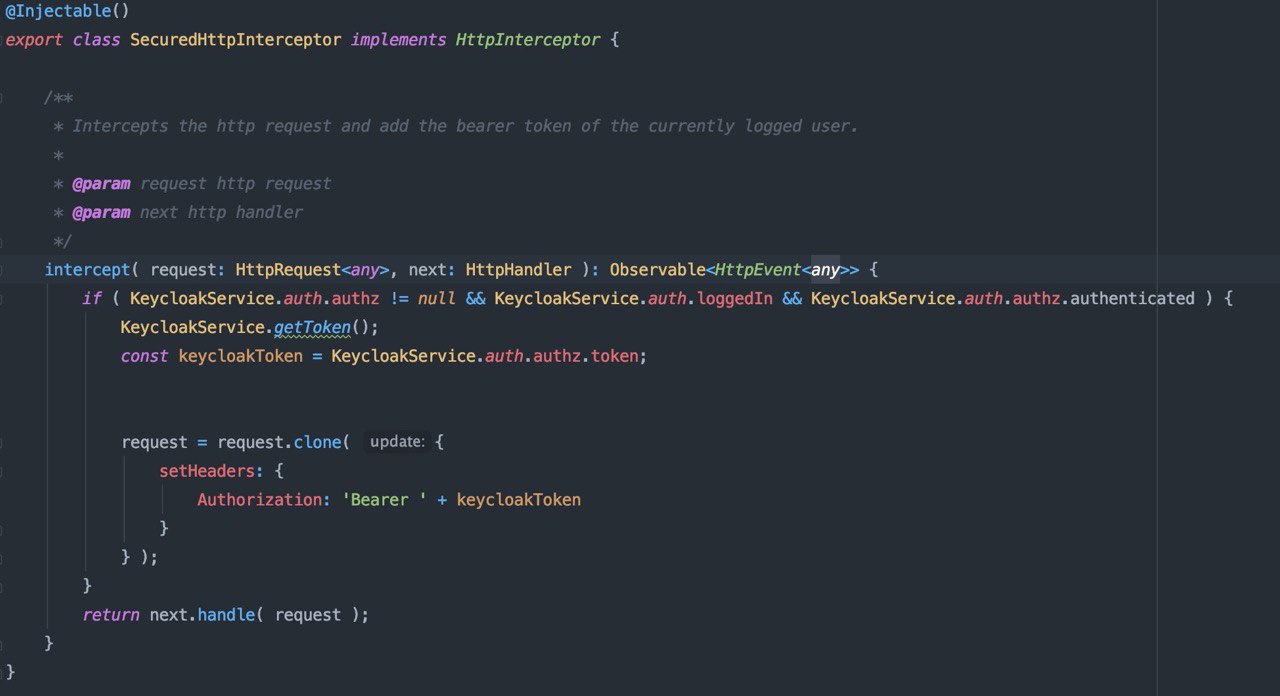The width and height of the screenshot is (1280, 696).
Task: Click the 'Bearer ' string literal
Action: [x=384, y=499]
